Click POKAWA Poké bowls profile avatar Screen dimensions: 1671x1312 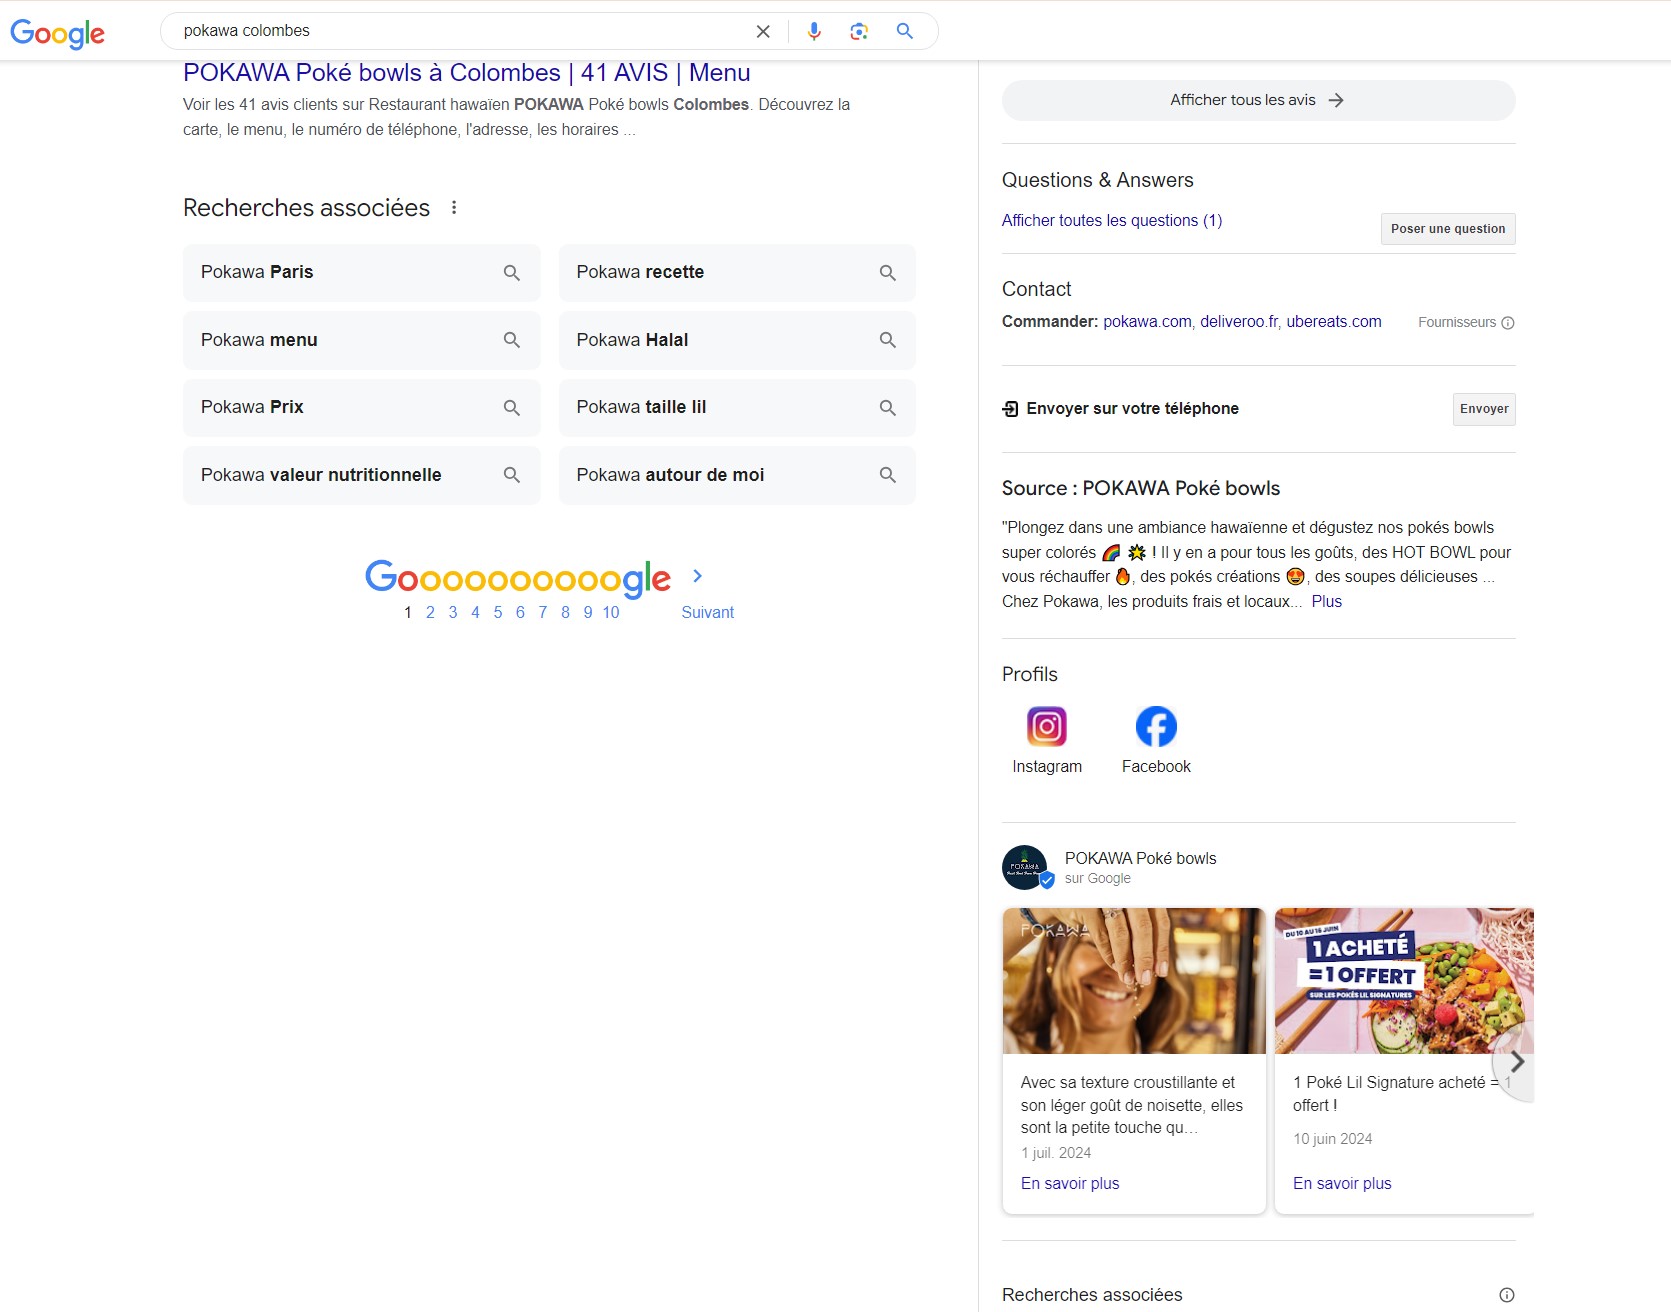pyautogui.click(x=1025, y=867)
